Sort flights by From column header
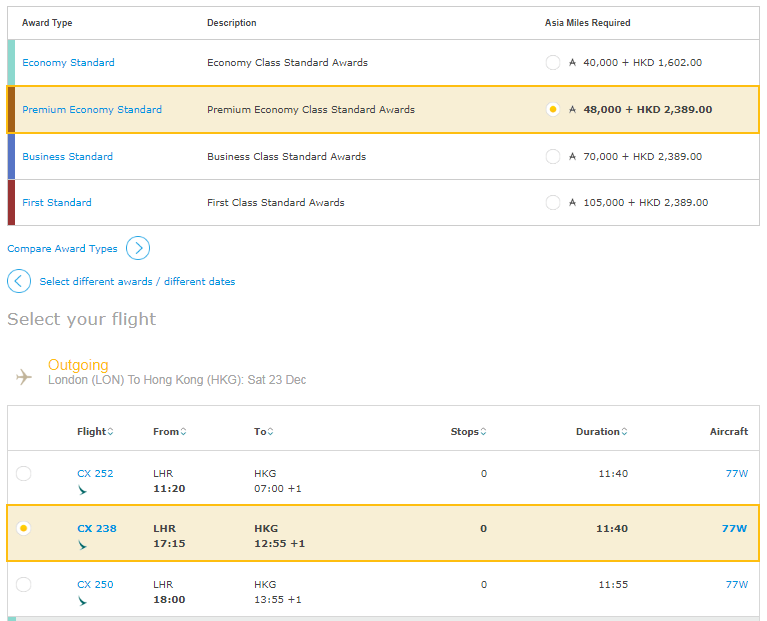 tap(169, 432)
